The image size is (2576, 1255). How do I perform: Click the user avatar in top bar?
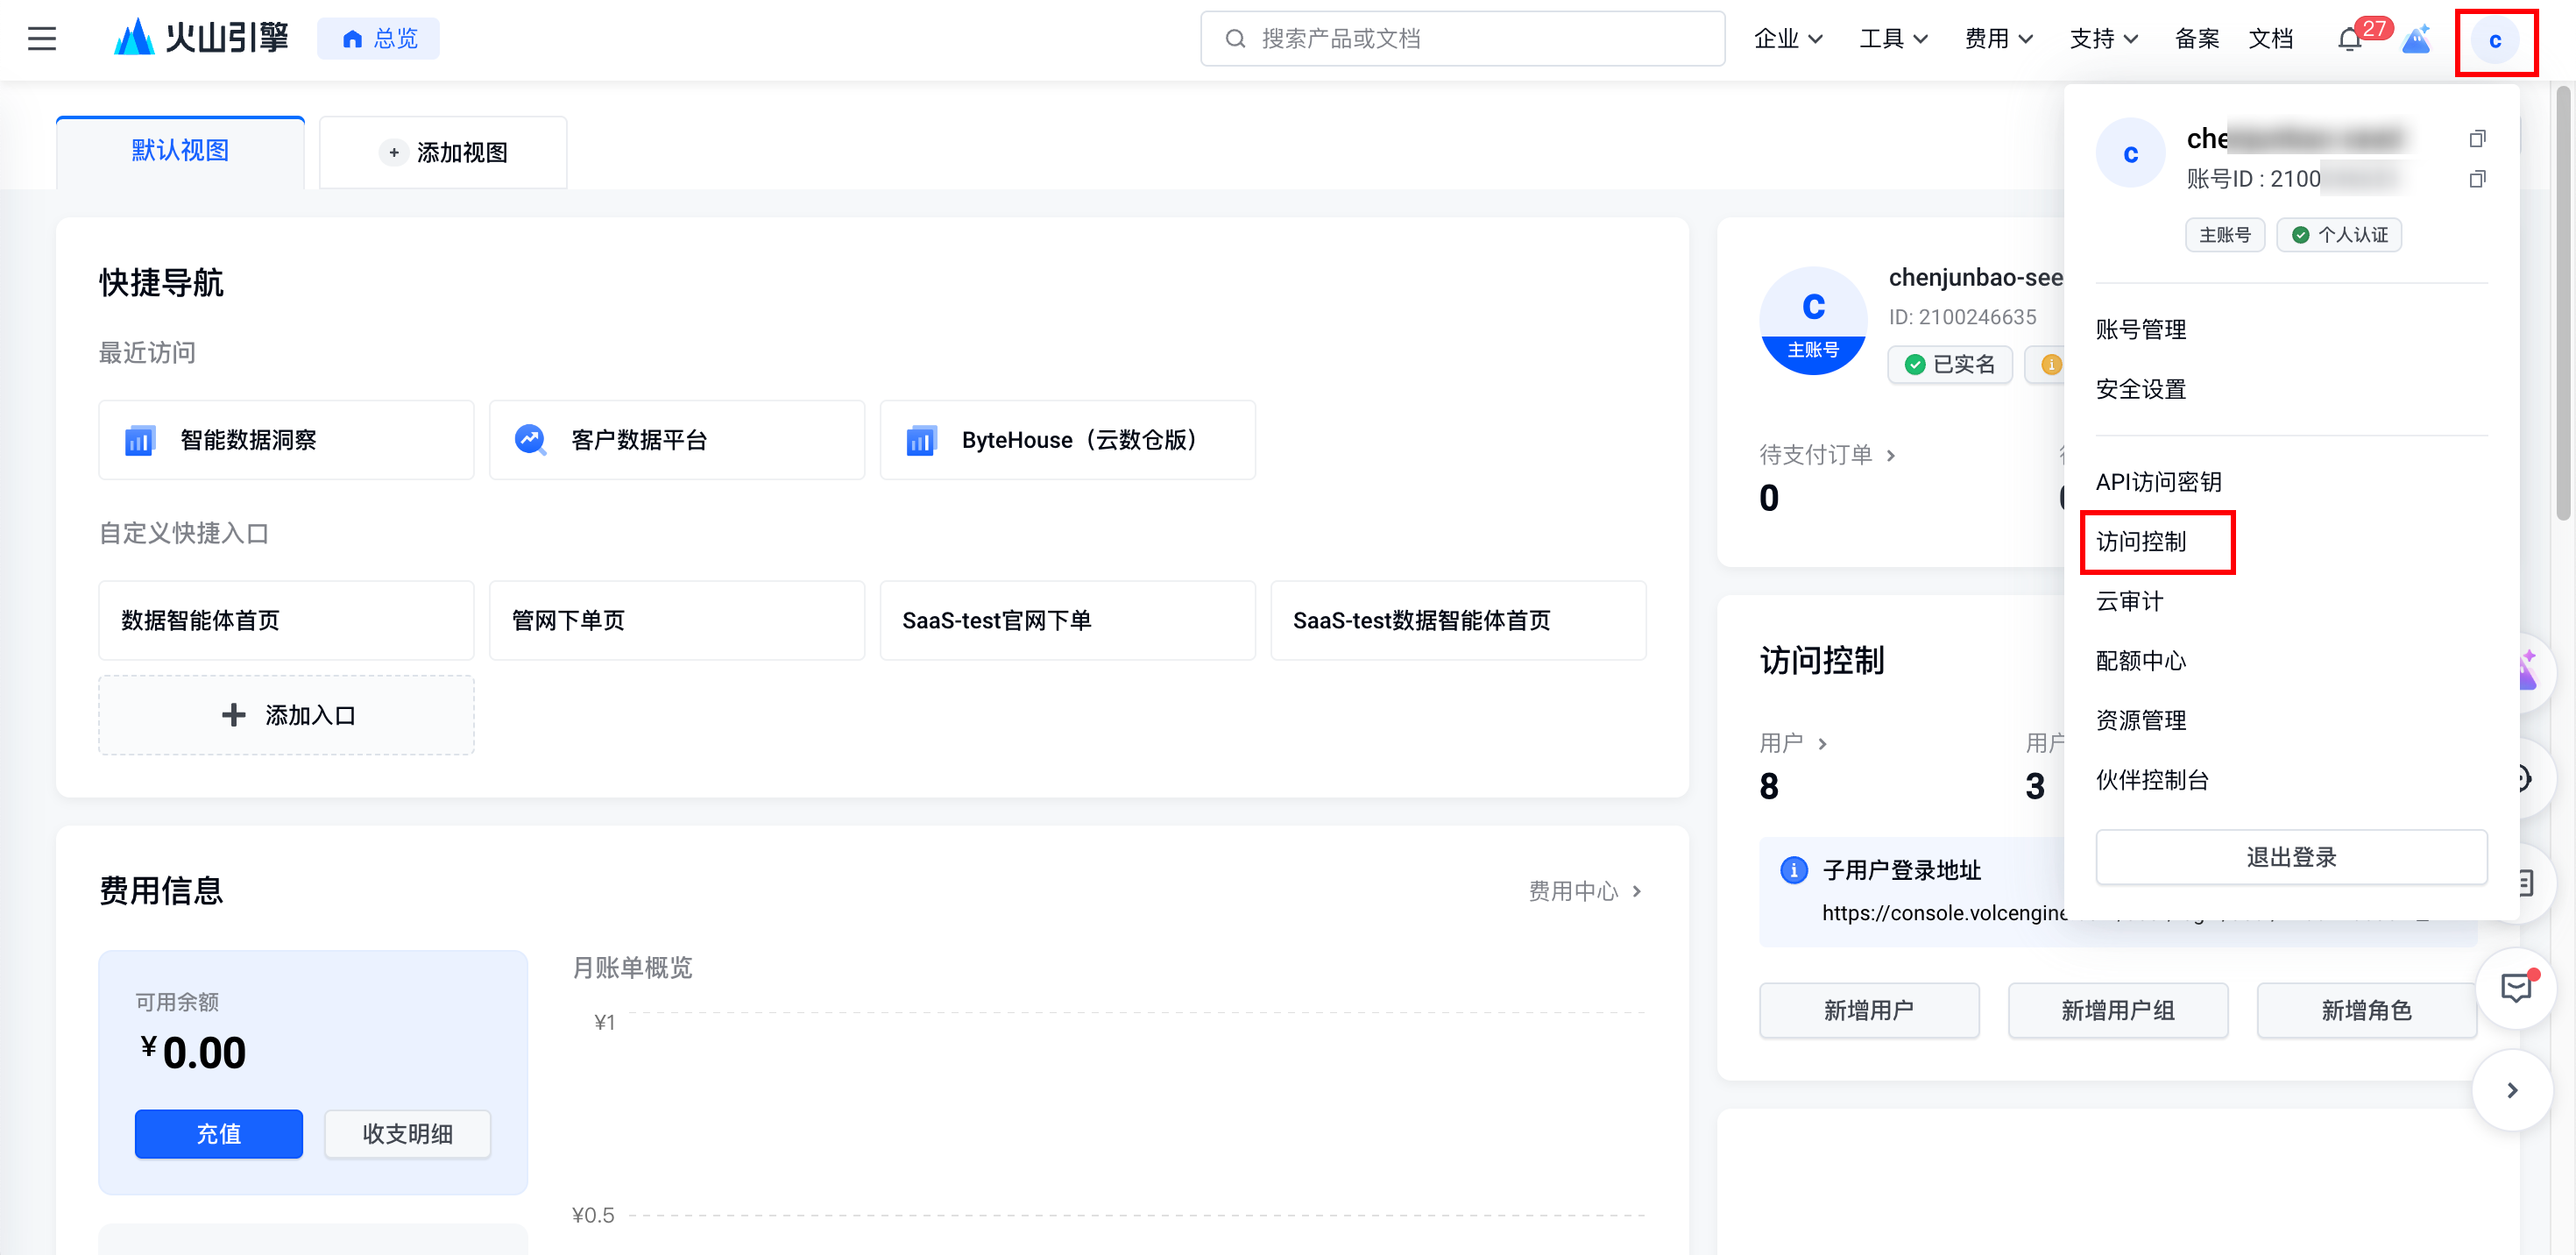point(2494,41)
